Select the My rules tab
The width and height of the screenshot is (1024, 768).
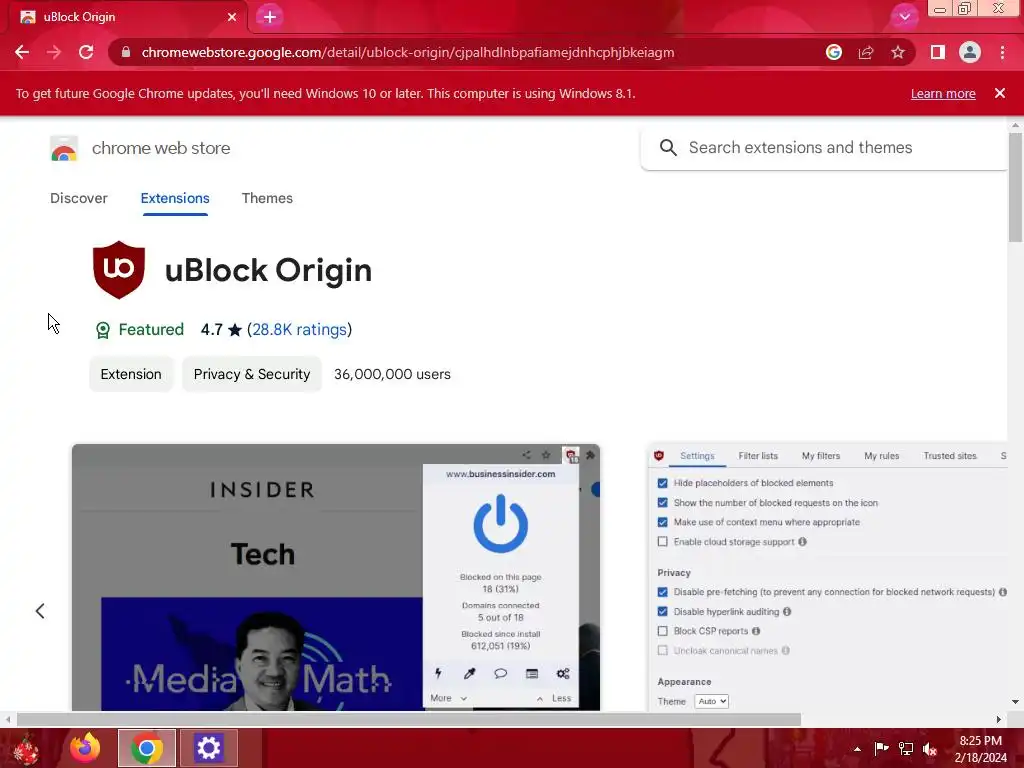point(881,456)
